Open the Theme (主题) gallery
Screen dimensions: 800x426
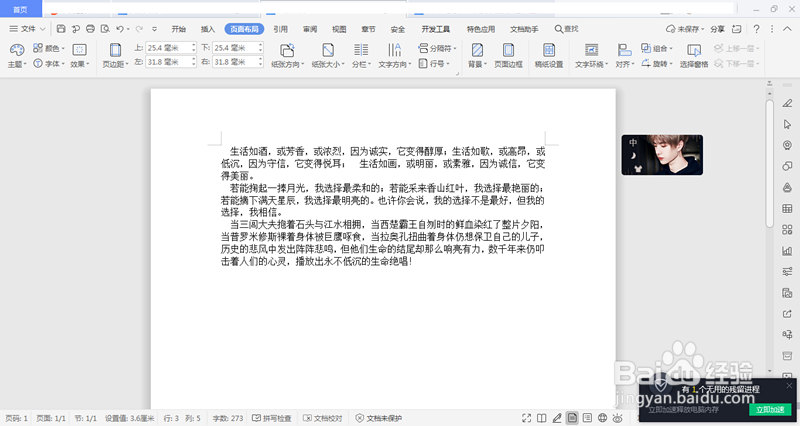click(16, 56)
